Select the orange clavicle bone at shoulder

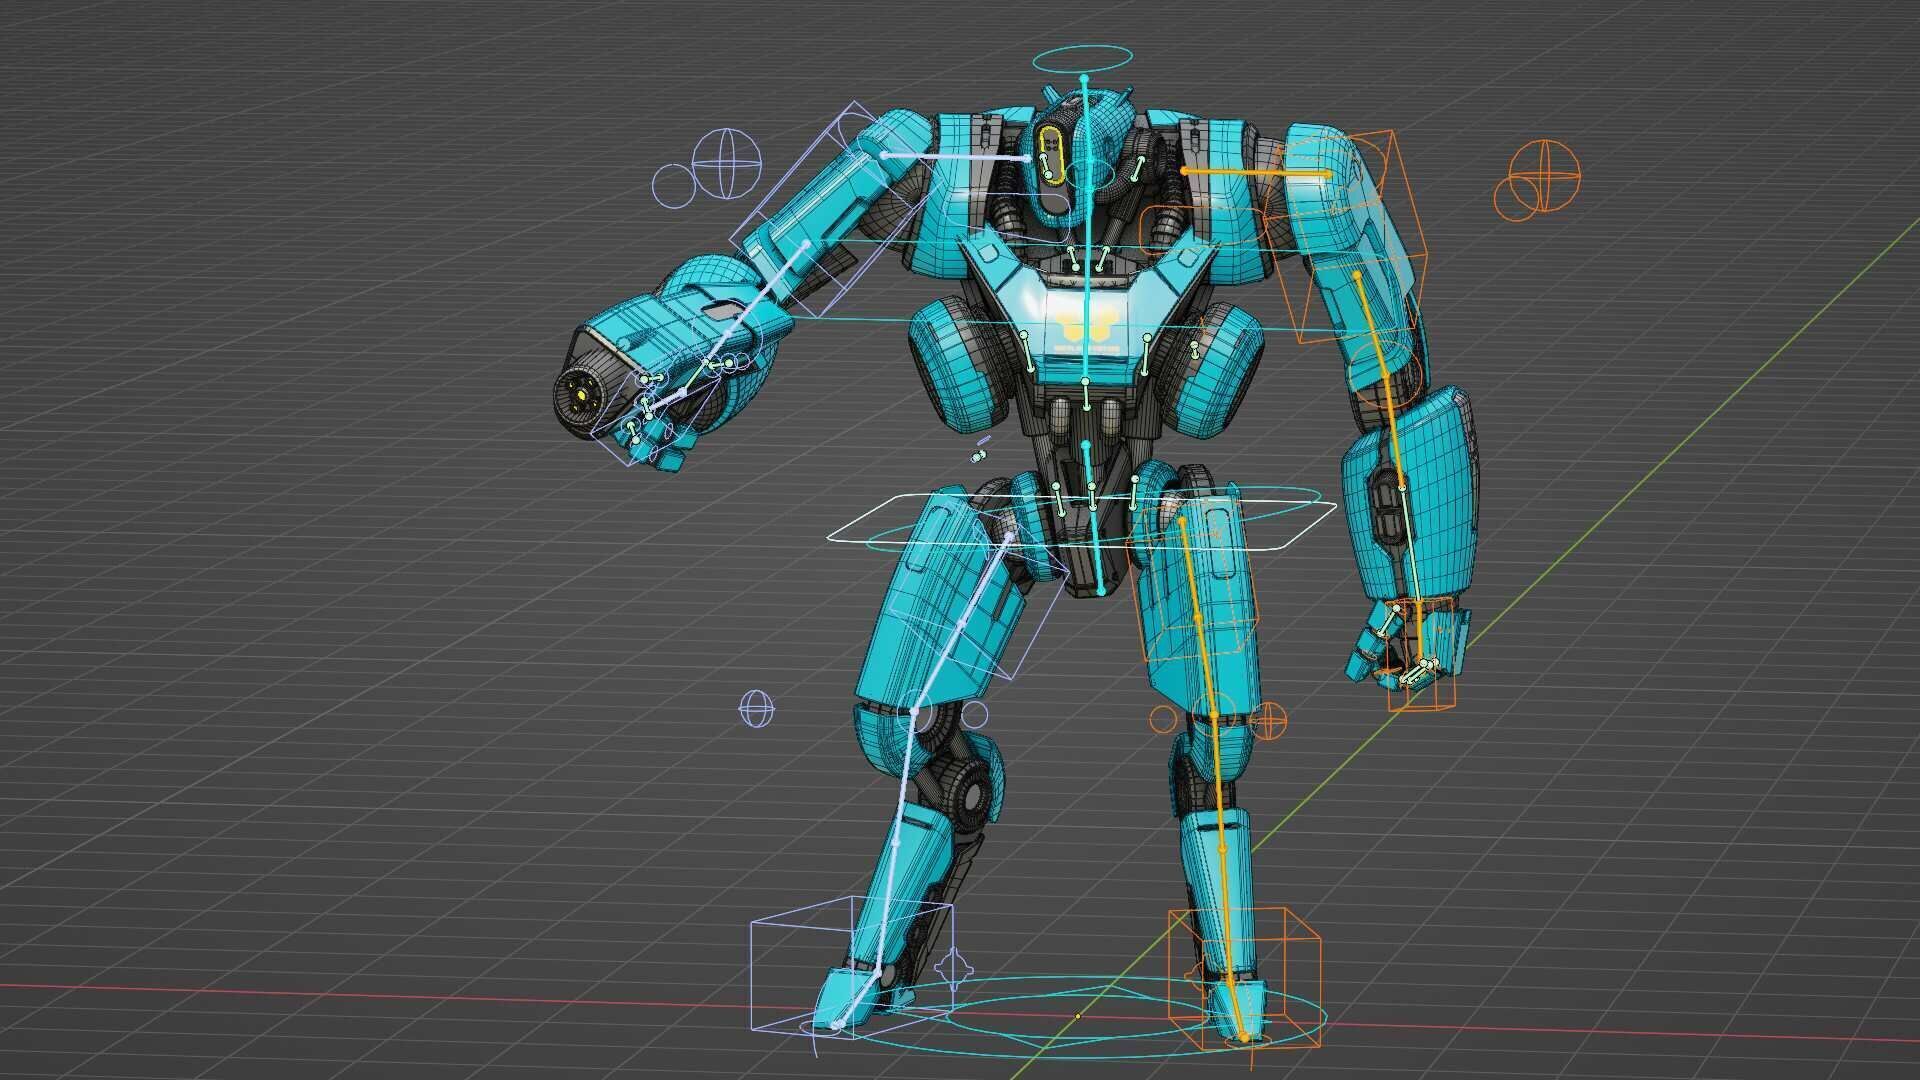point(1256,173)
